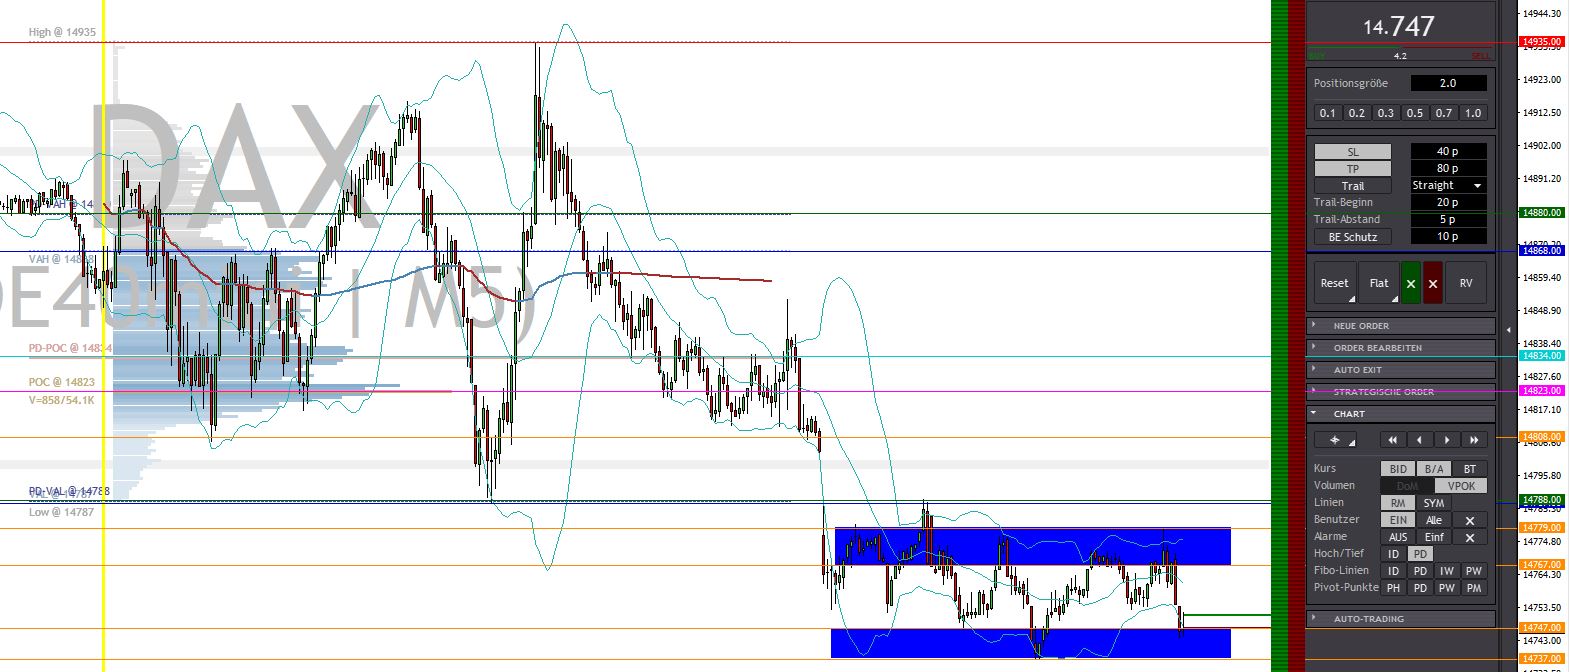The width and height of the screenshot is (1570, 672).
Task: Click the BE Schutz value field 10 p
Action: coord(1448,237)
